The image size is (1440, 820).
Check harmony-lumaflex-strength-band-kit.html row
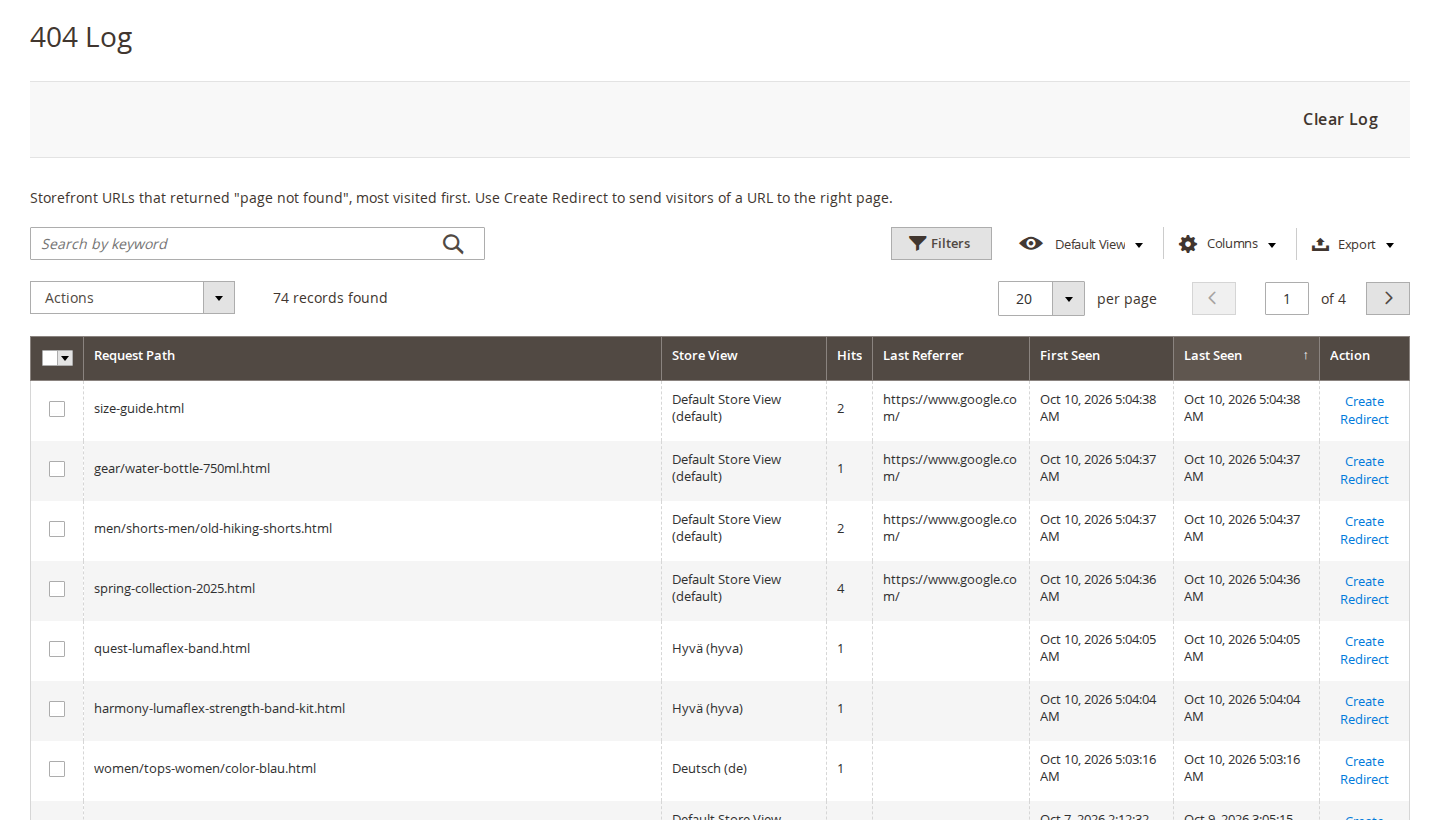[x=57, y=708]
